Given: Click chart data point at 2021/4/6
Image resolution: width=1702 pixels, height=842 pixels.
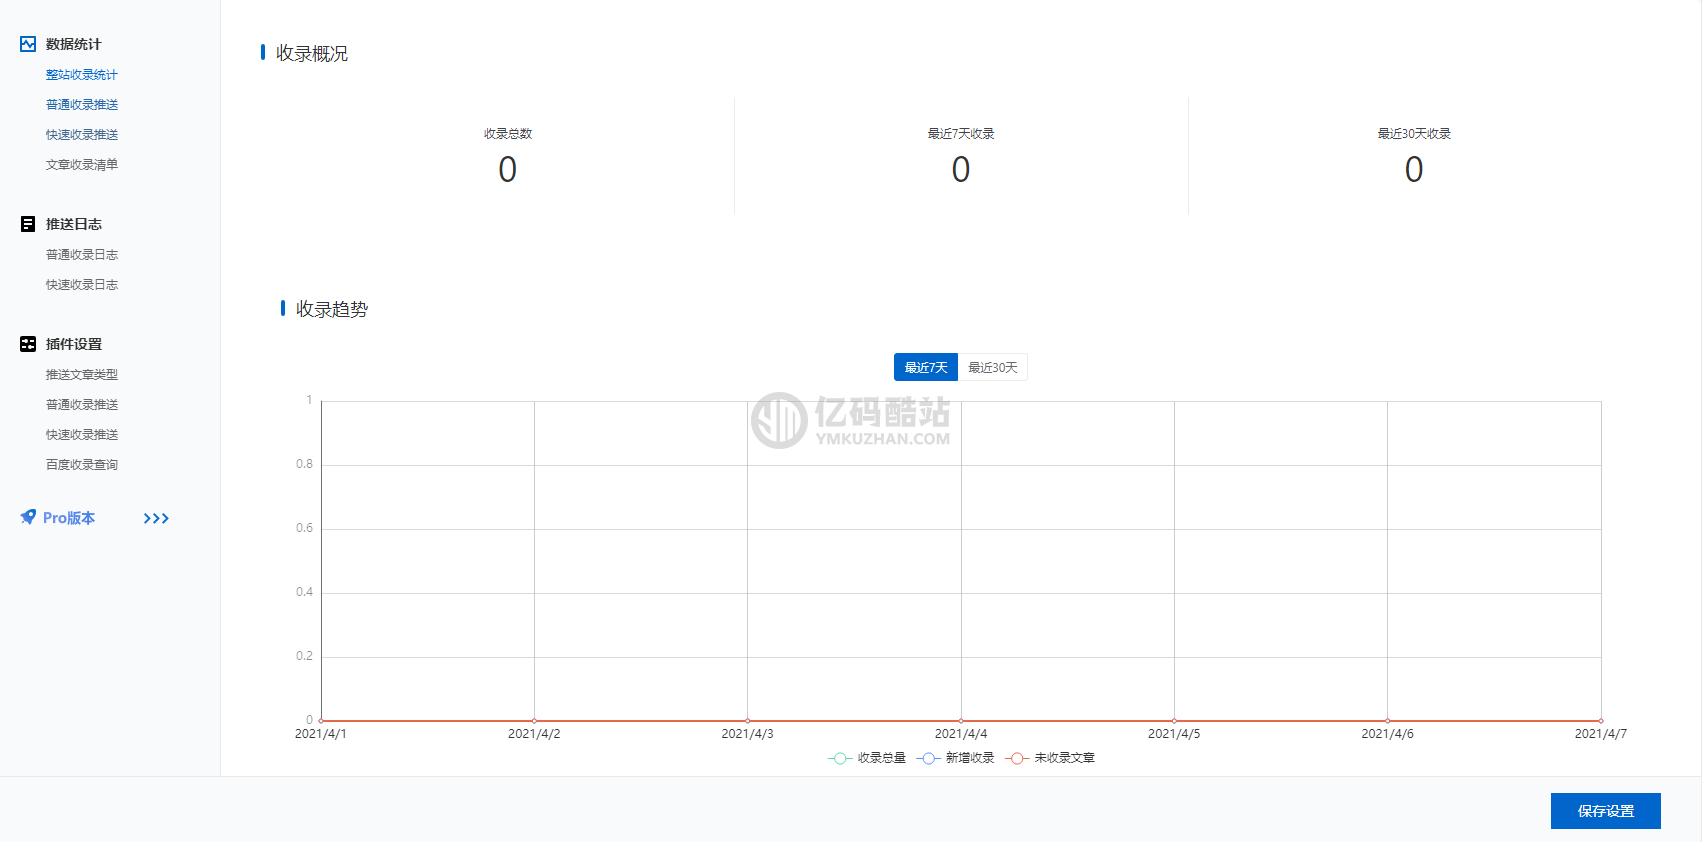Looking at the screenshot, I should click(1387, 720).
